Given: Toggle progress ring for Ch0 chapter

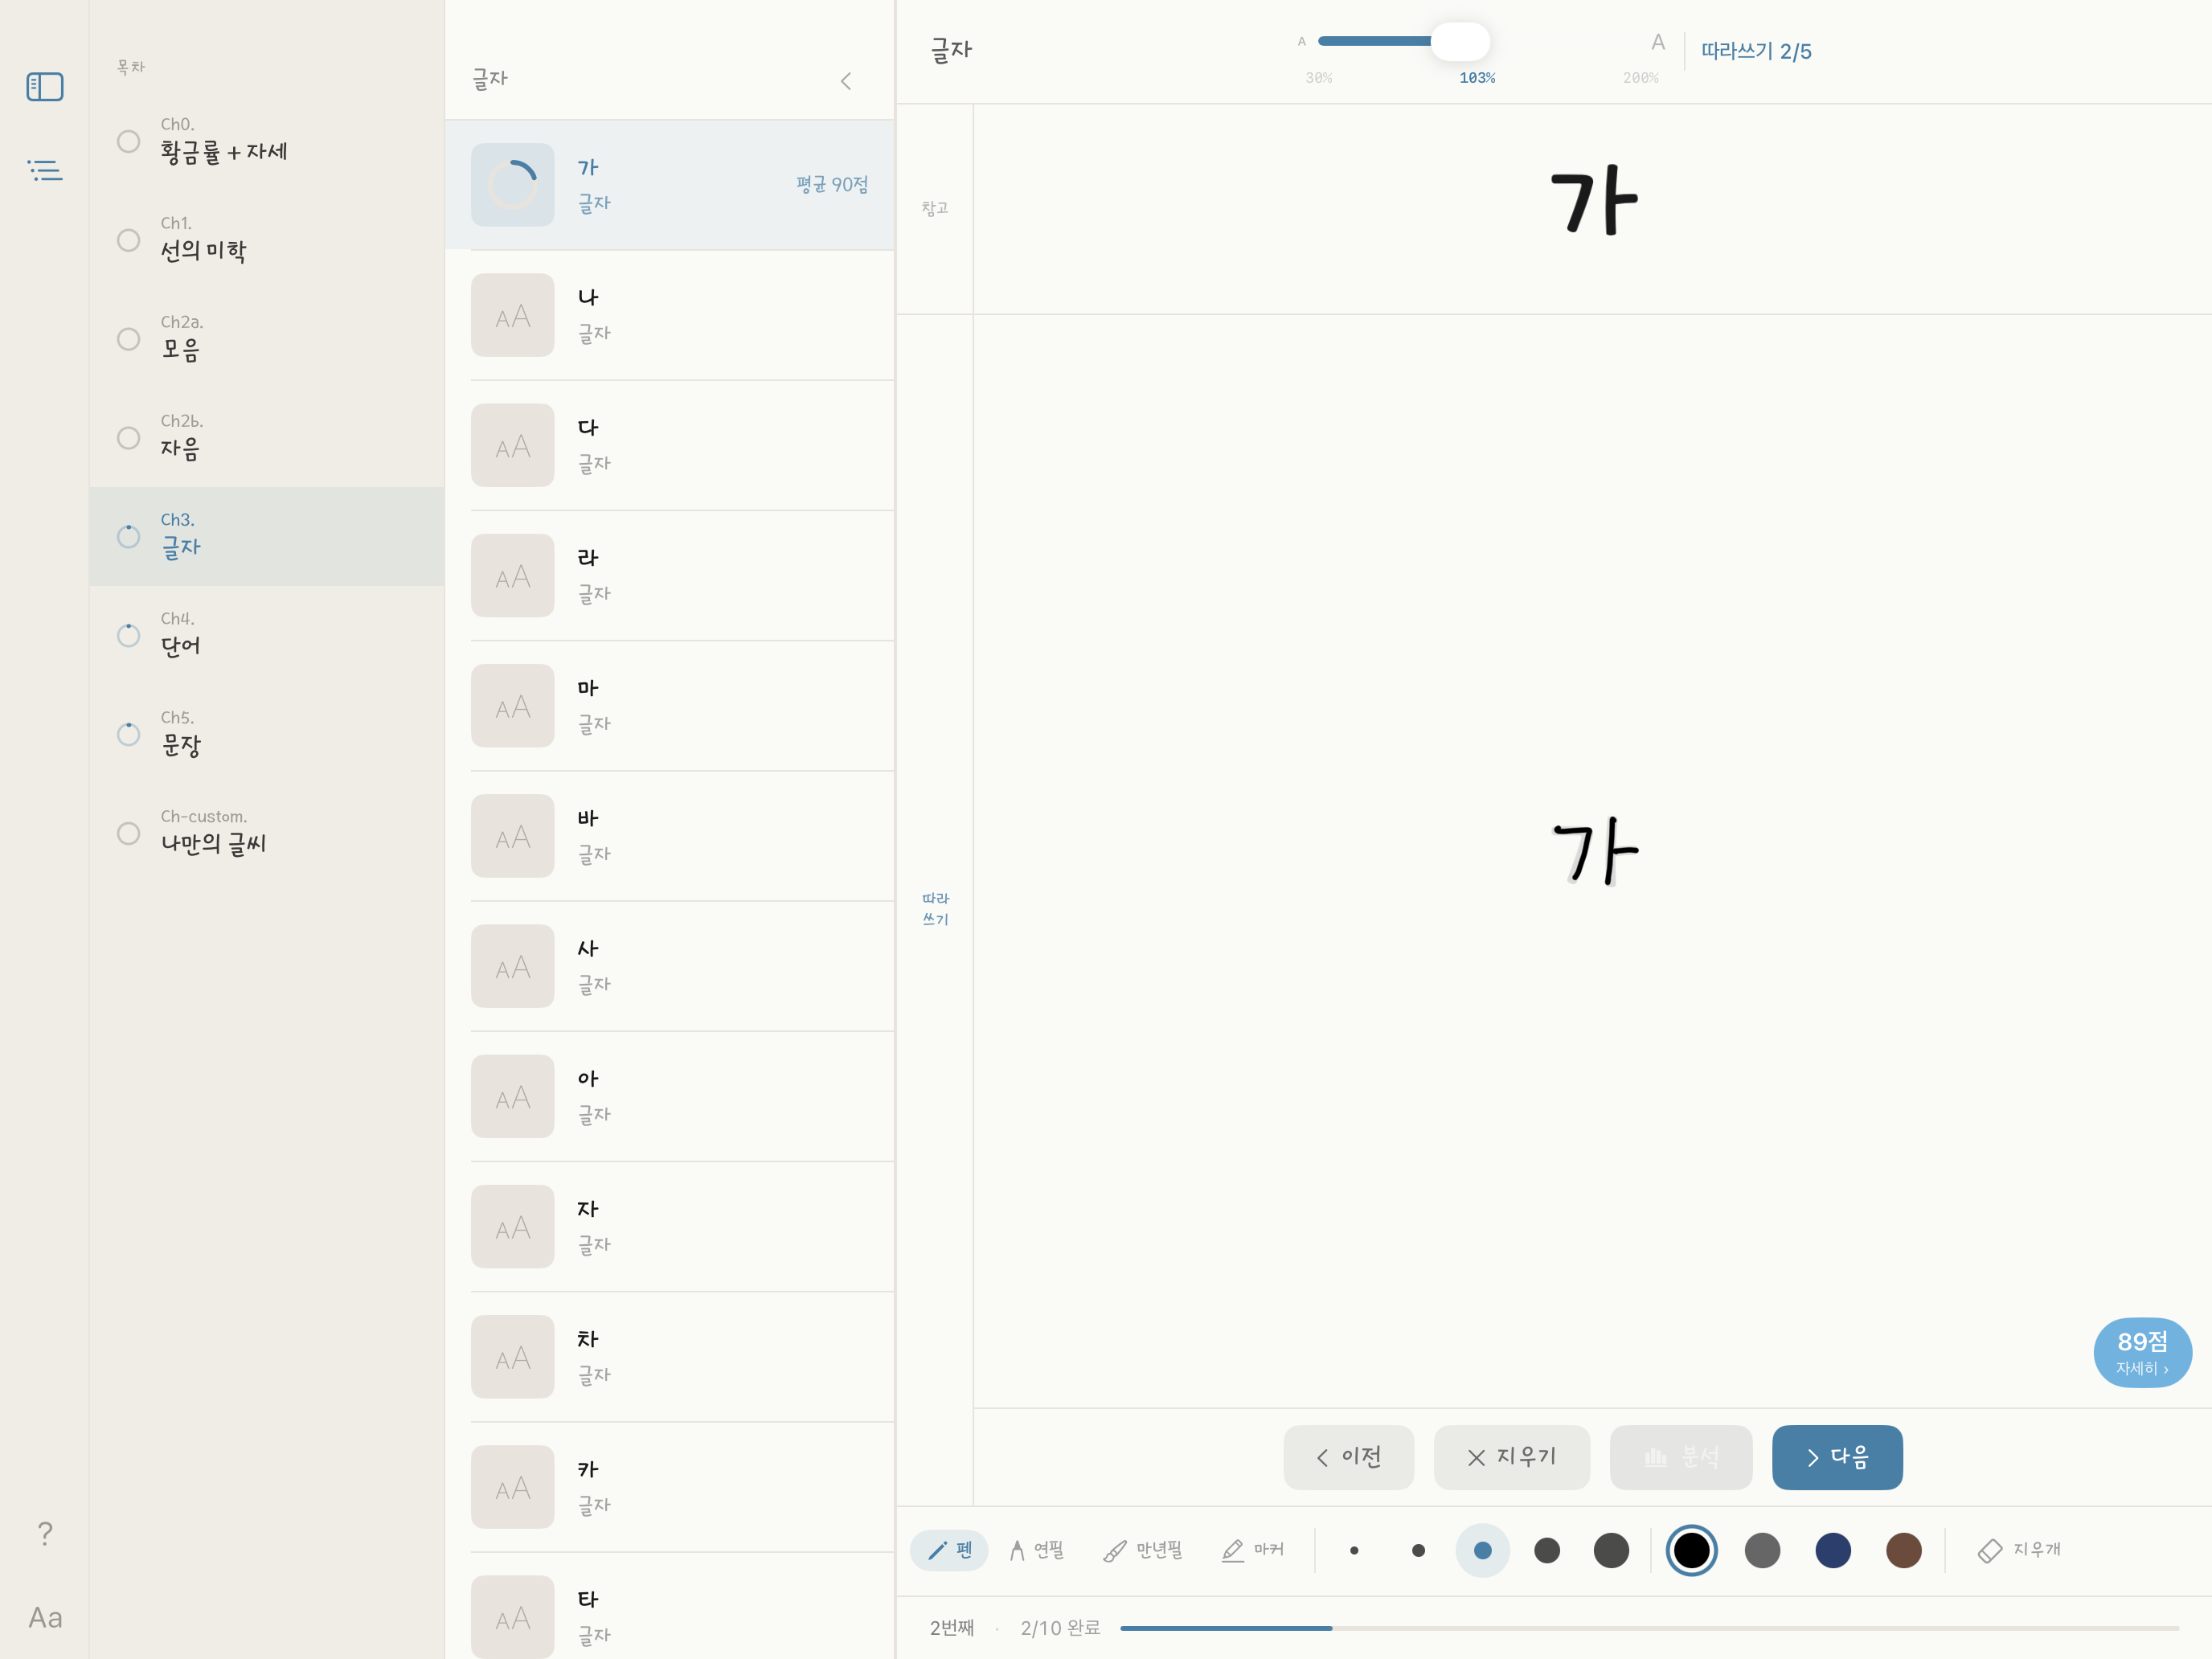Looking at the screenshot, I should 128,141.
